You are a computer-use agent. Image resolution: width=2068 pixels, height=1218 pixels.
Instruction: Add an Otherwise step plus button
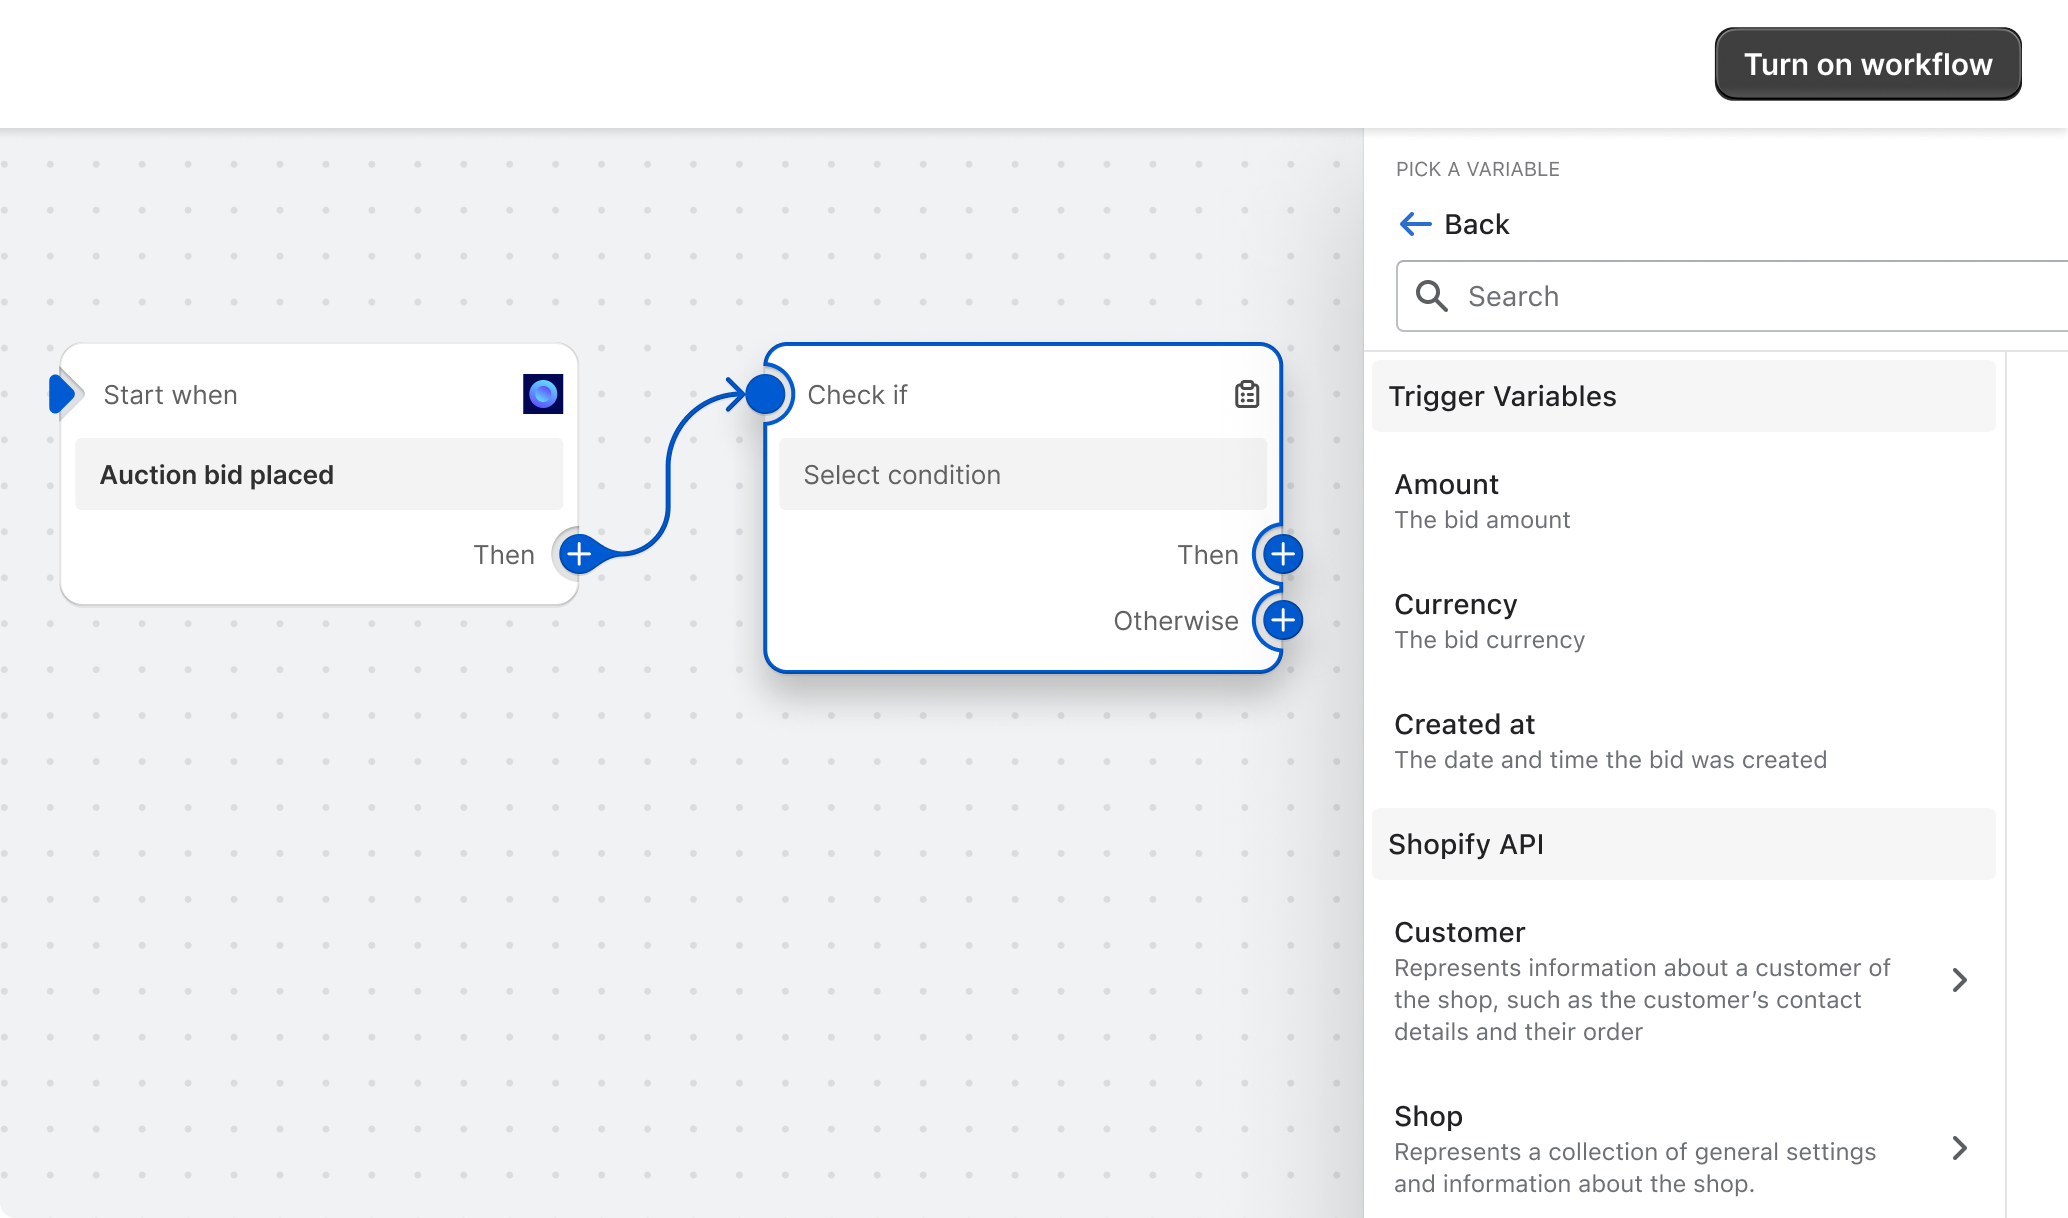[1283, 620]
